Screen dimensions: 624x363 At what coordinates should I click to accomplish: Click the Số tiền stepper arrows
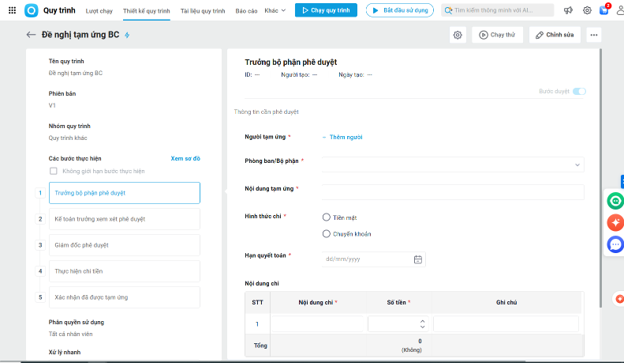tap(422, 324)
